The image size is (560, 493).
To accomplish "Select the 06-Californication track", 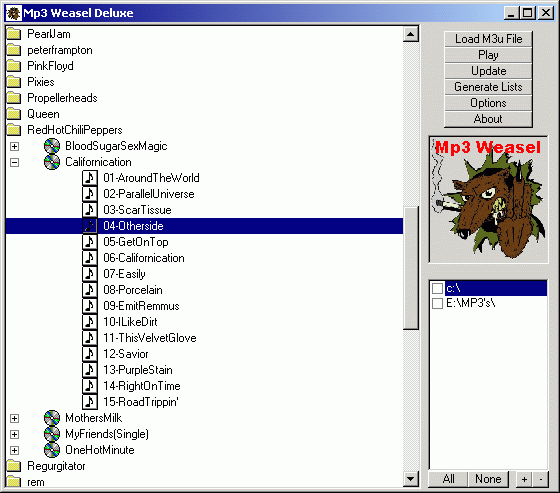I will coord(144,258).
